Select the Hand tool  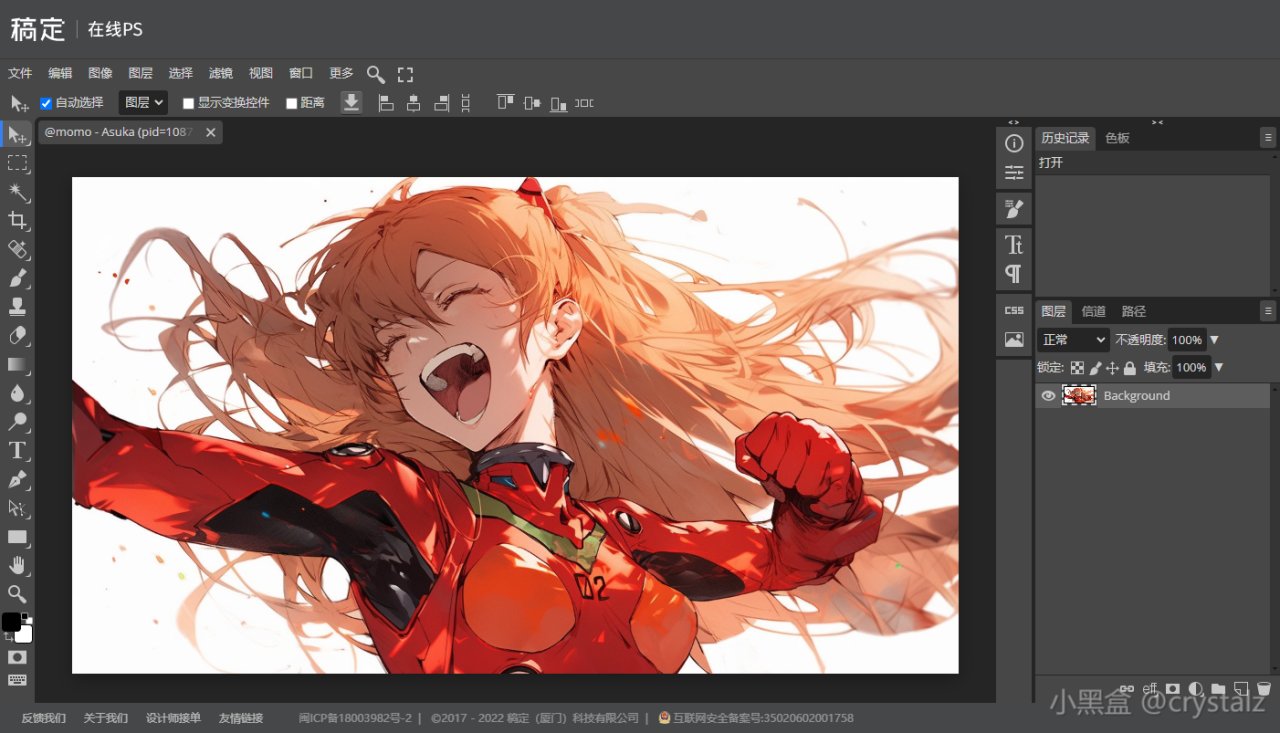(17, 565)
